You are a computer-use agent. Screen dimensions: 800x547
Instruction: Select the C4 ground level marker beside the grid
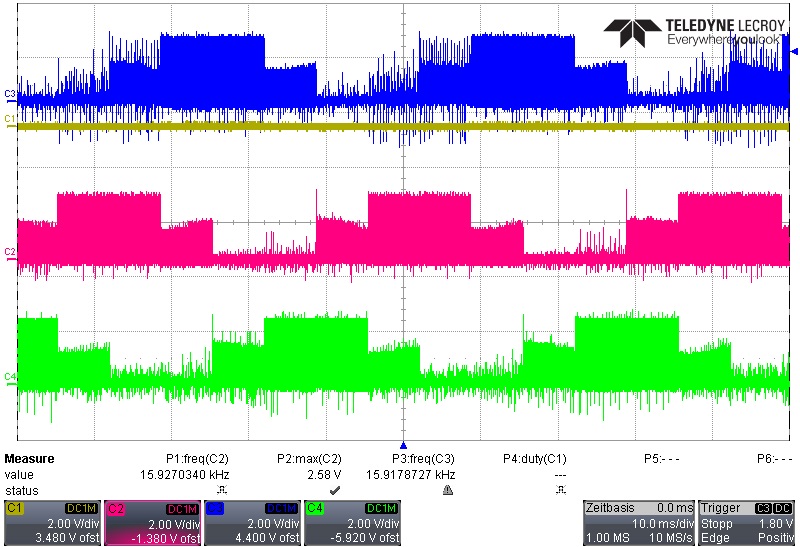(10, 378)
